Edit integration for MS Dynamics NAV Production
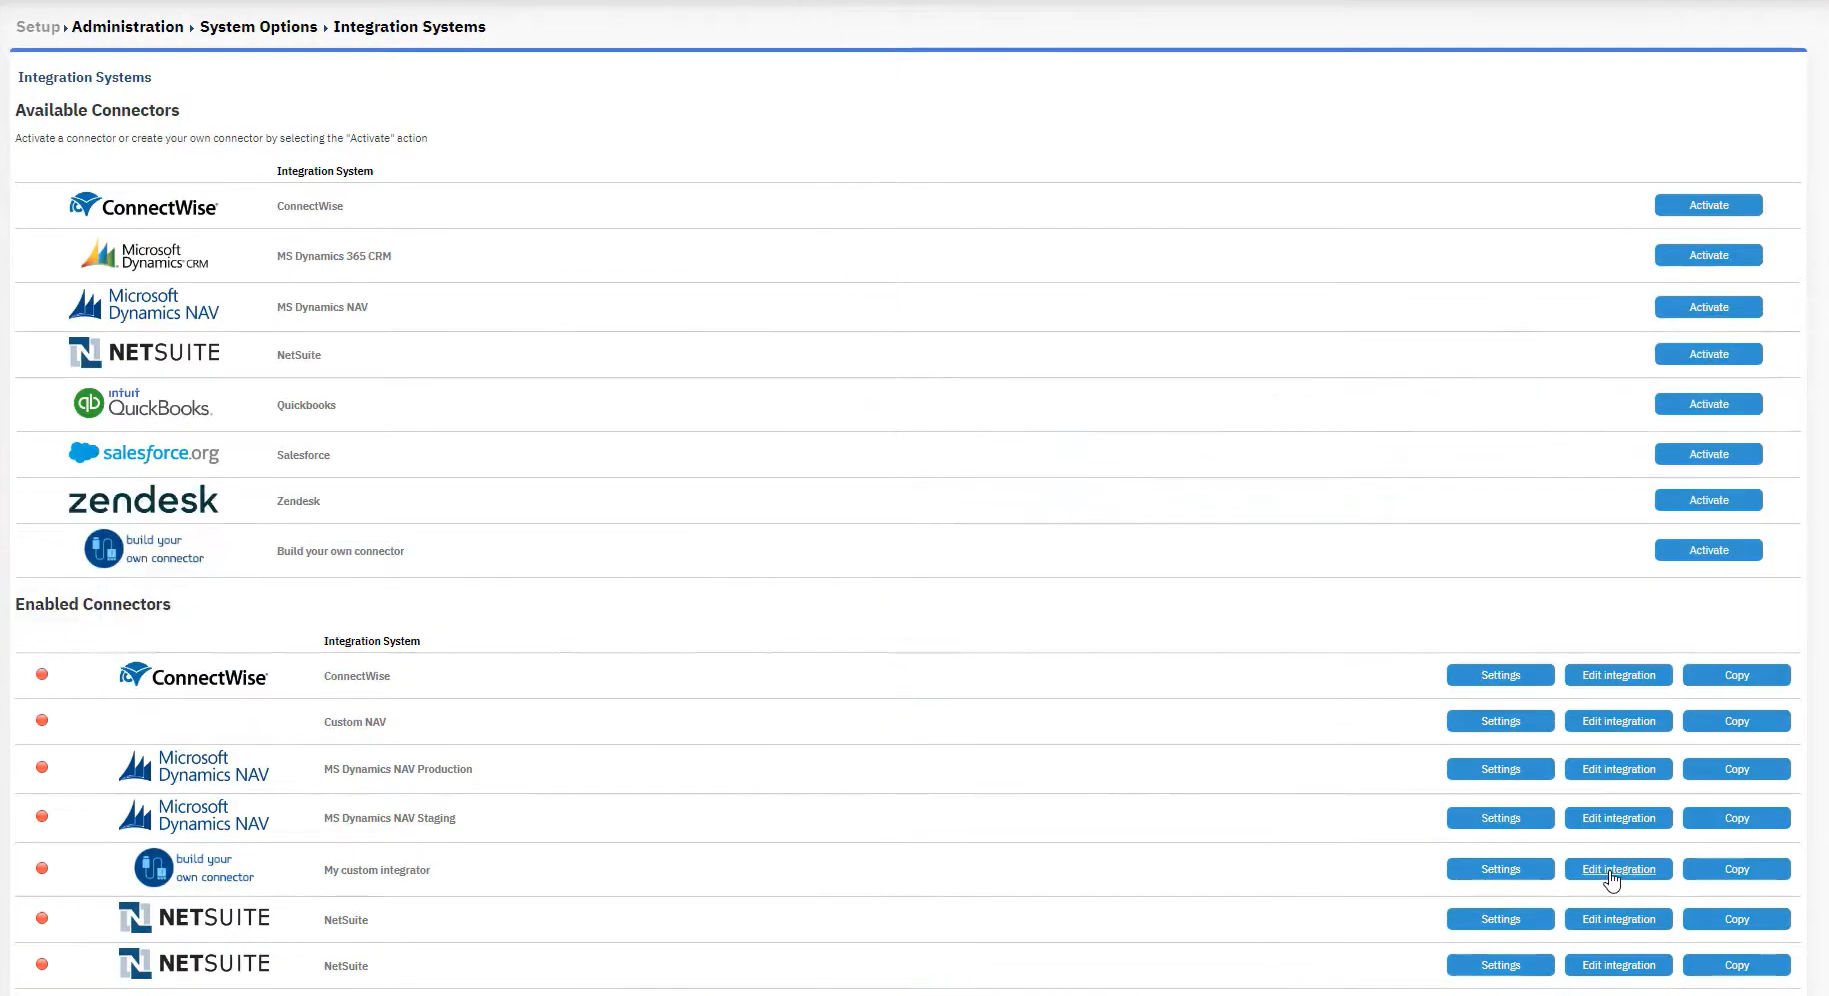The height and width of the screenshot is (996, 1829). coord(1618,769)
